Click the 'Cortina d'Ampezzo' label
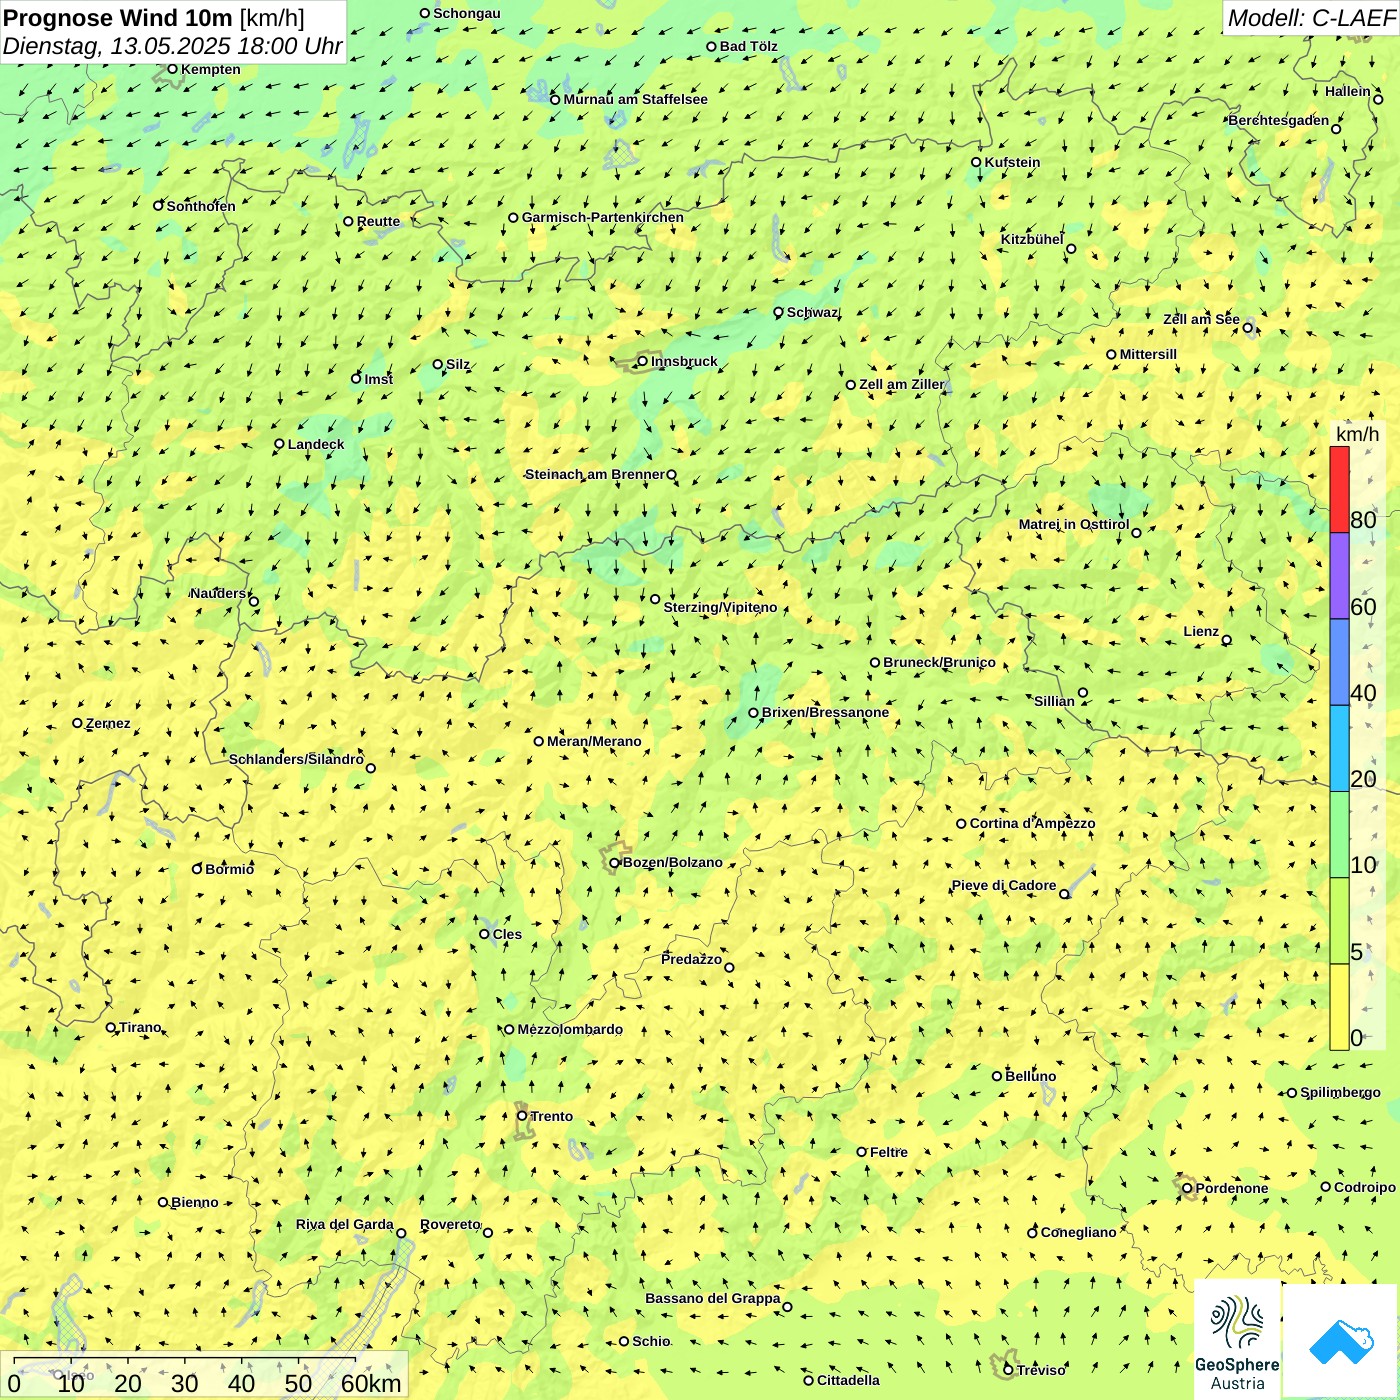This screenshot has width=1400, height=1400. point(1032,823)
